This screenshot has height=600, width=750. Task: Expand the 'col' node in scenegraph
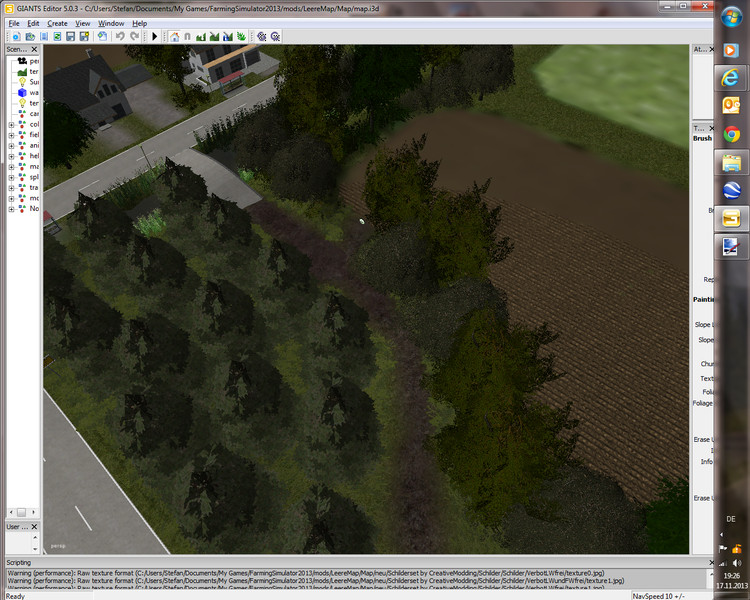[x=11, y=124]
